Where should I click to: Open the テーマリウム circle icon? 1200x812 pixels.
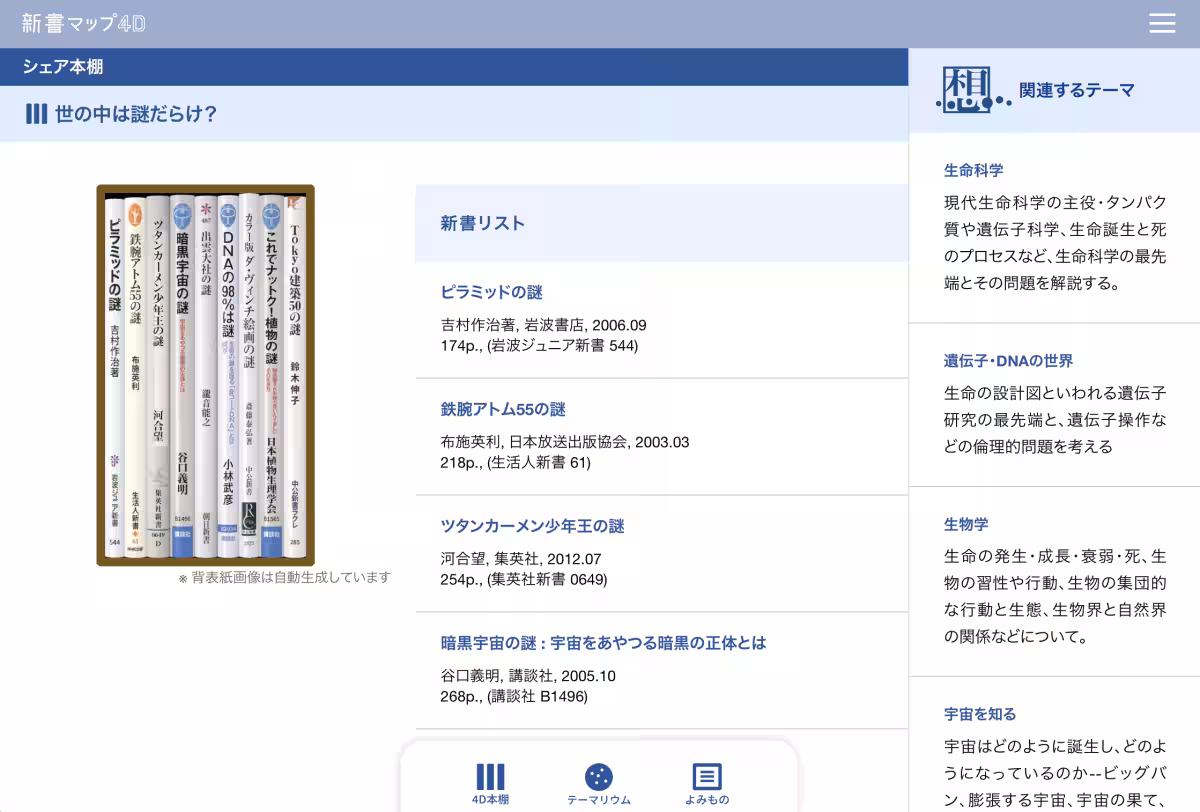point(598,778)
